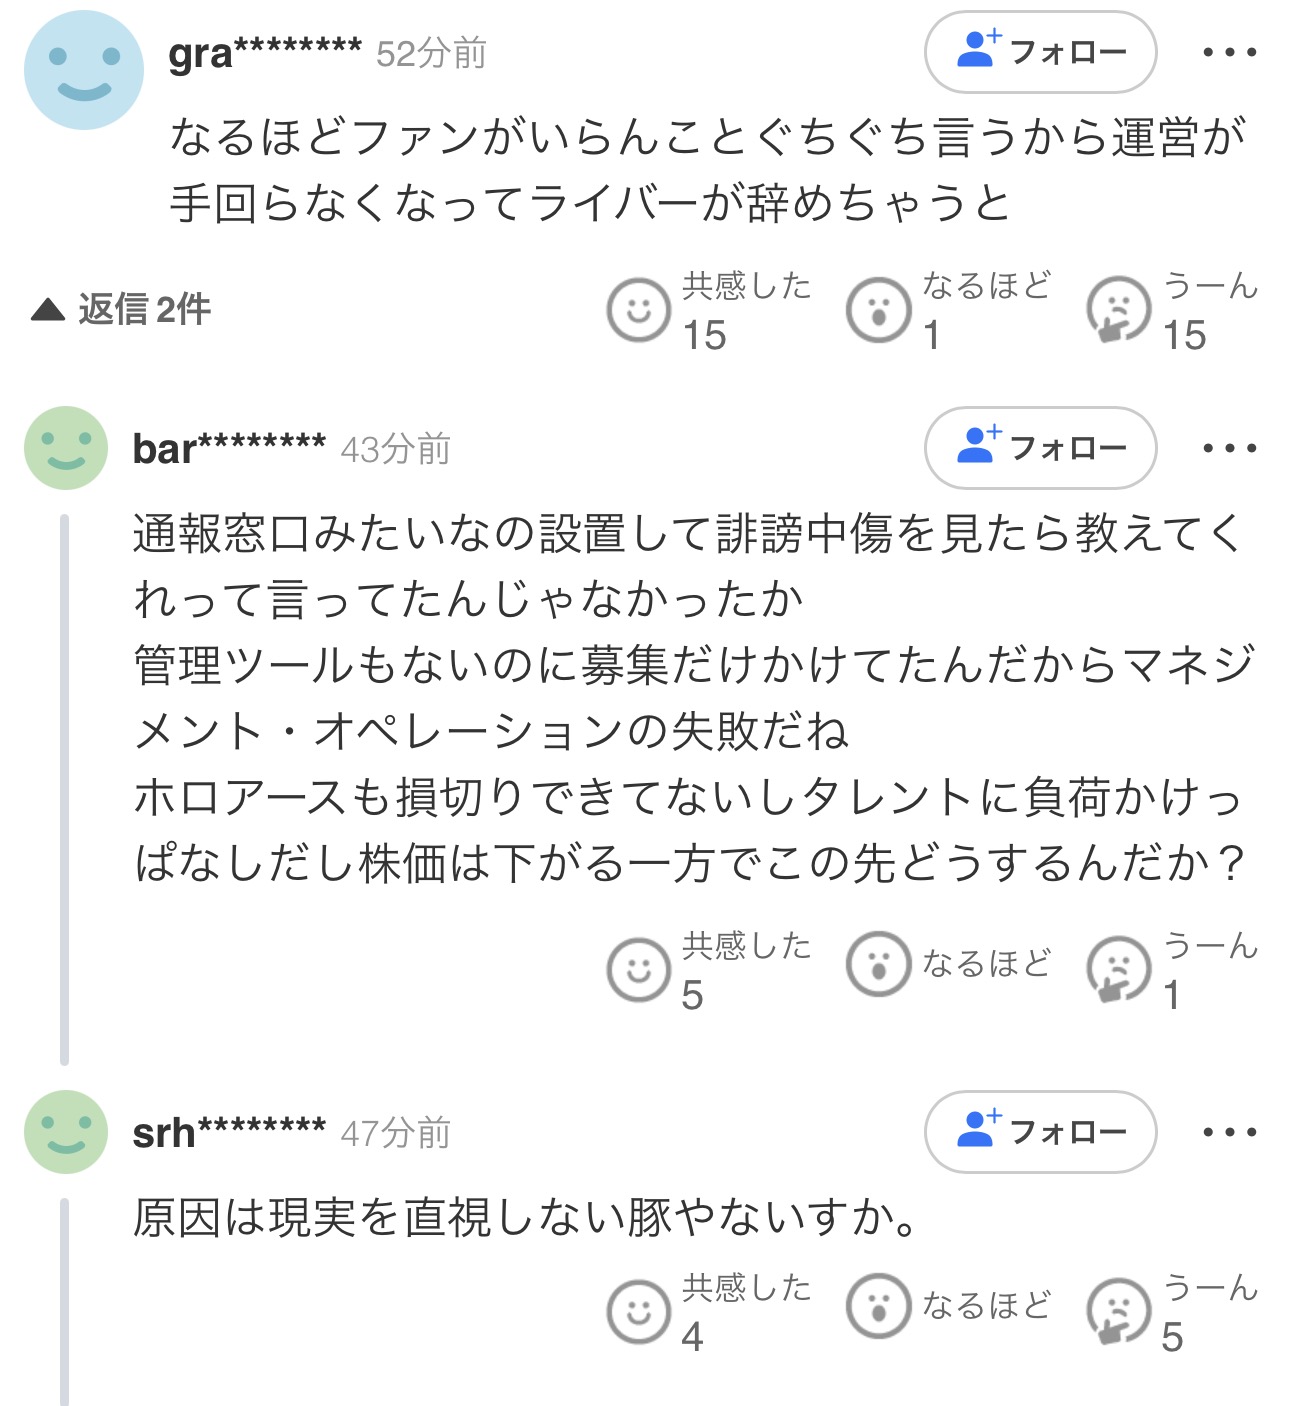Screen dimensions: 1290x1406
Task: Follow user srh with フォロー button
Action: pyautogui.click(x=1040, y=1132)
